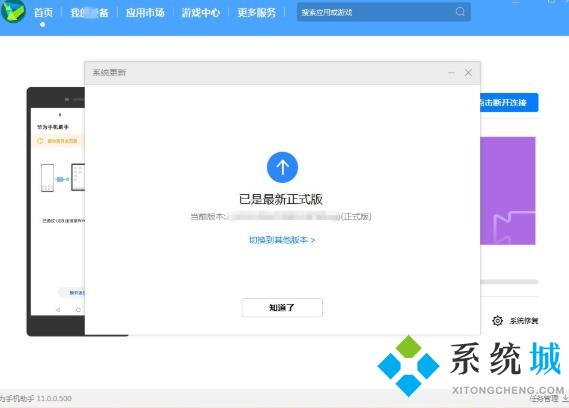Click the HiSuite logo icon
This screenshot has height=408, width=569.
(x=13, y=11)
